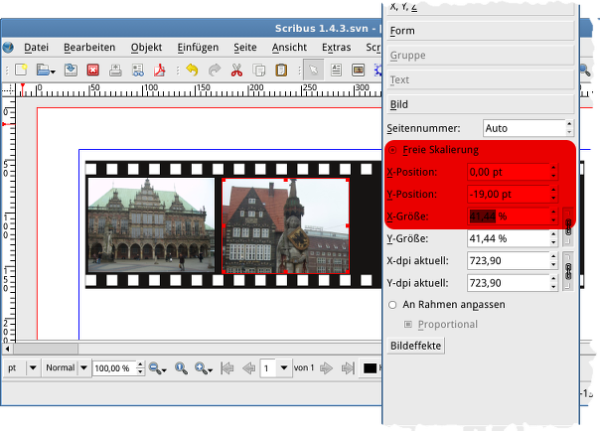Click the Undo arrow icon
The height and width of the screenshot is (431, 600).
coord(191,70)
